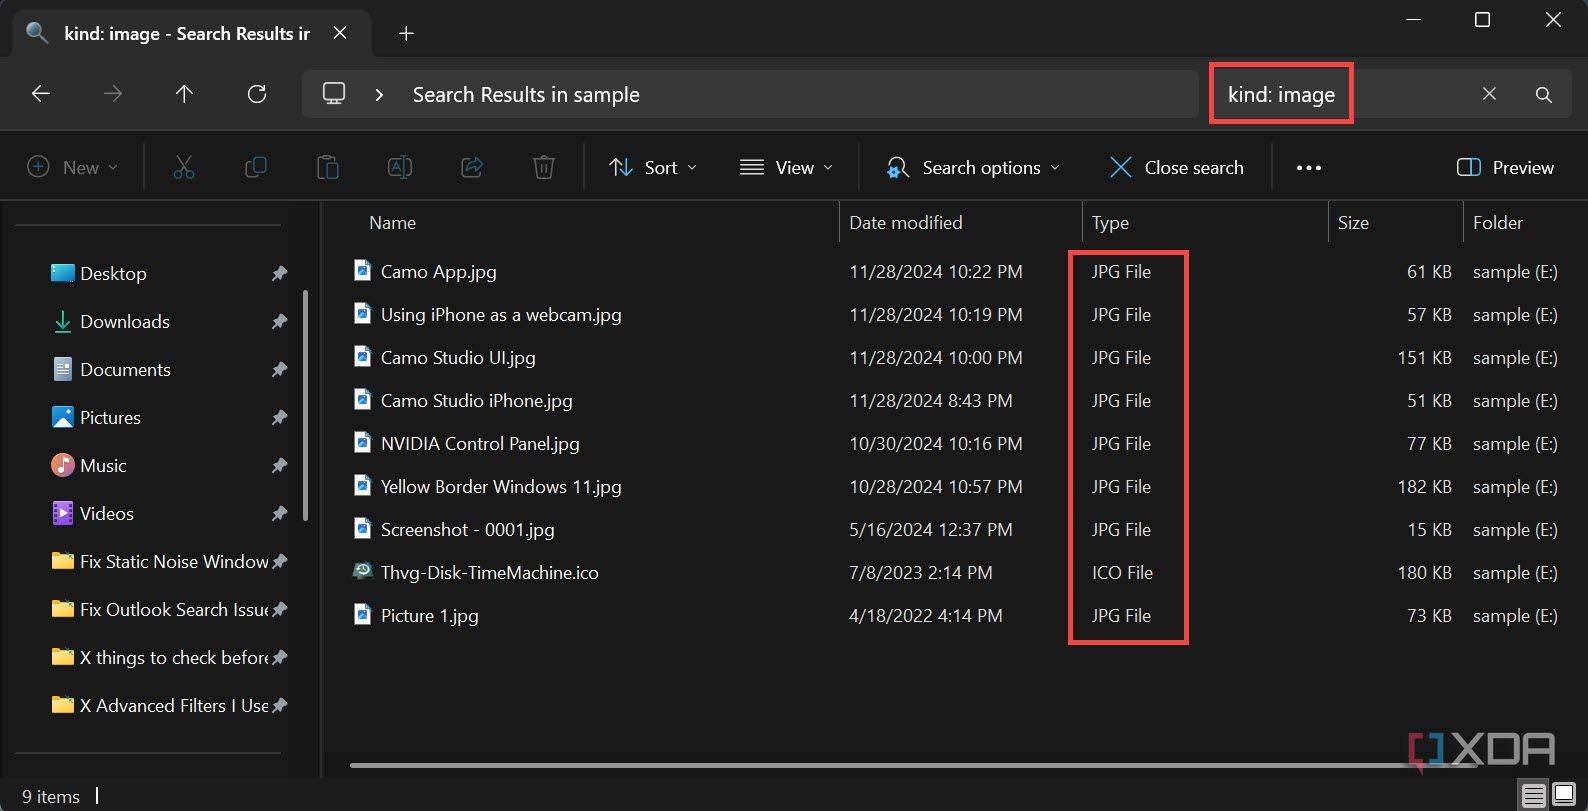Click the Rename icon in toolbar
The height and width of the screenshot is (811, 1588).
[400, 167]
